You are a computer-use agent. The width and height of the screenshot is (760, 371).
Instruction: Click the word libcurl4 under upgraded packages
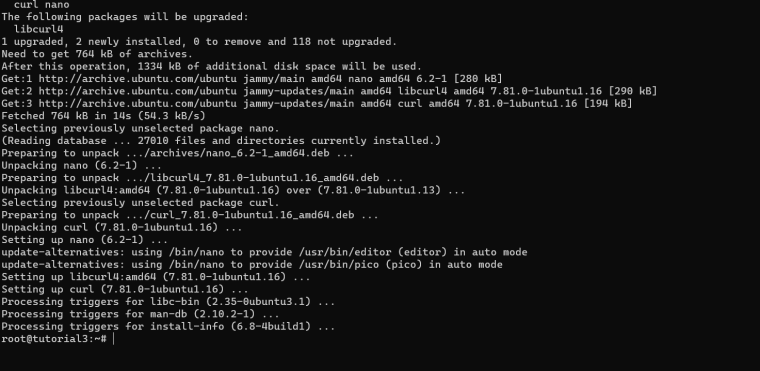(39, 29)
